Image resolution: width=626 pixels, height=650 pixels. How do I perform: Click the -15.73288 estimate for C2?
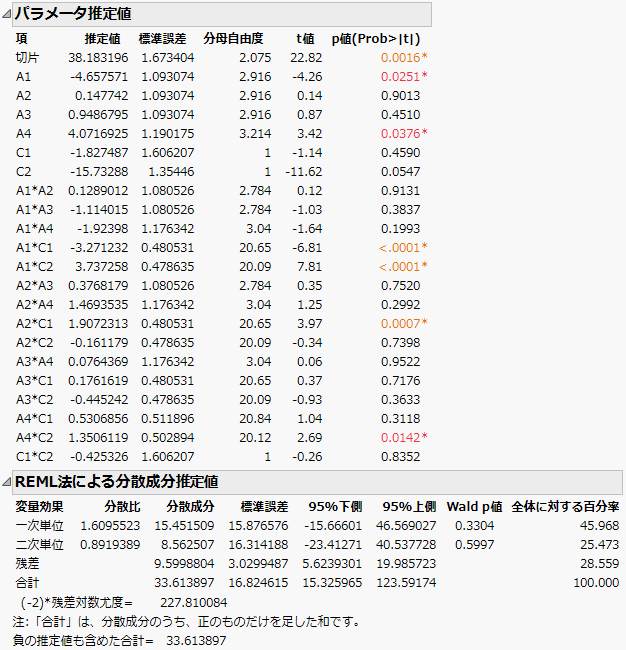click(99, 172)
